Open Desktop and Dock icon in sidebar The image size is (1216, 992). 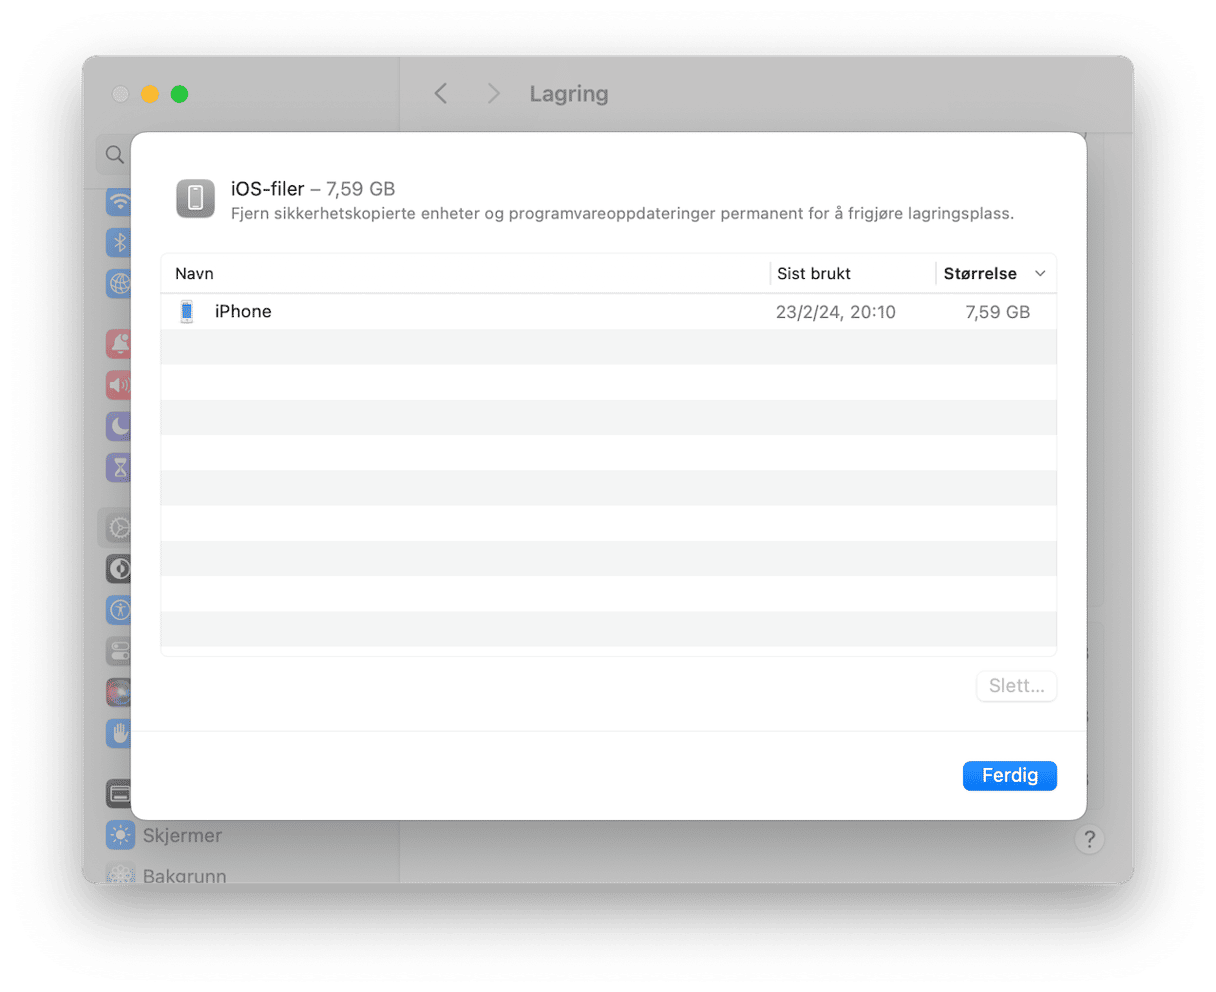(x=119, y=794)
